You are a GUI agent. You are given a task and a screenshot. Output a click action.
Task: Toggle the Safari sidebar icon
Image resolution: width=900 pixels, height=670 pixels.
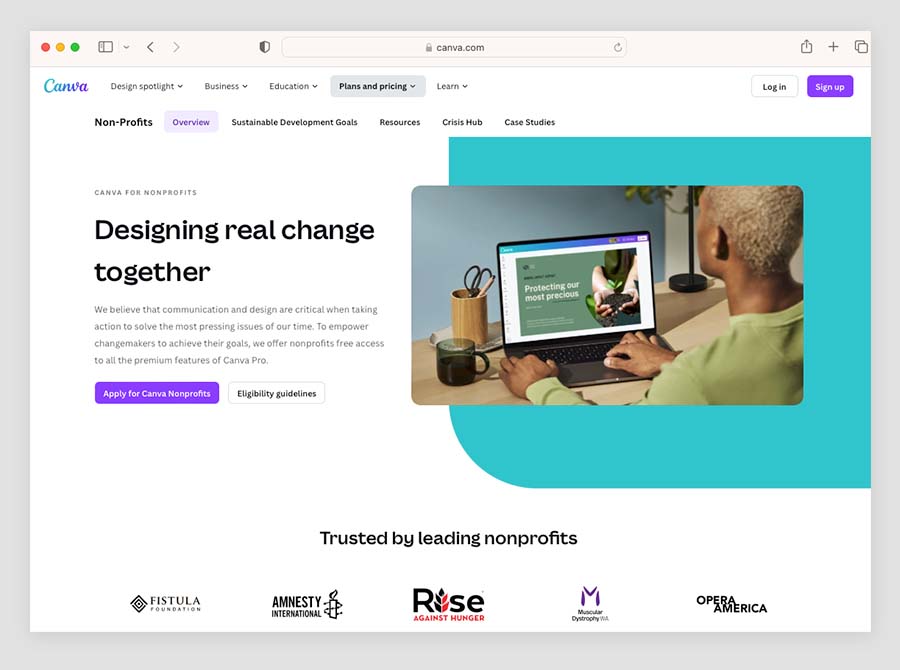106,47
